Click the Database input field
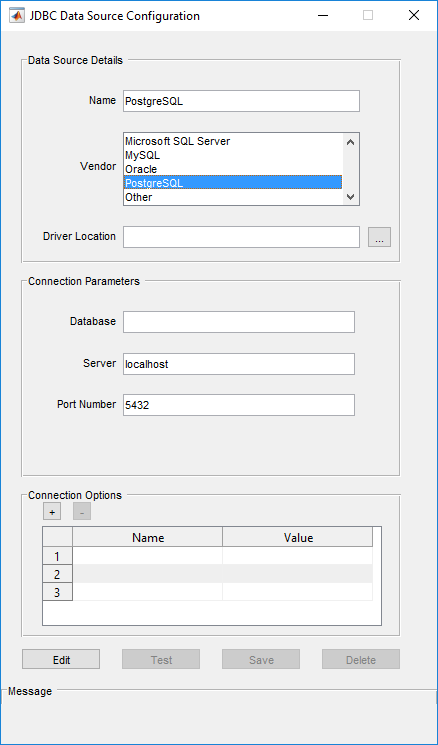 tap(239, 322)
